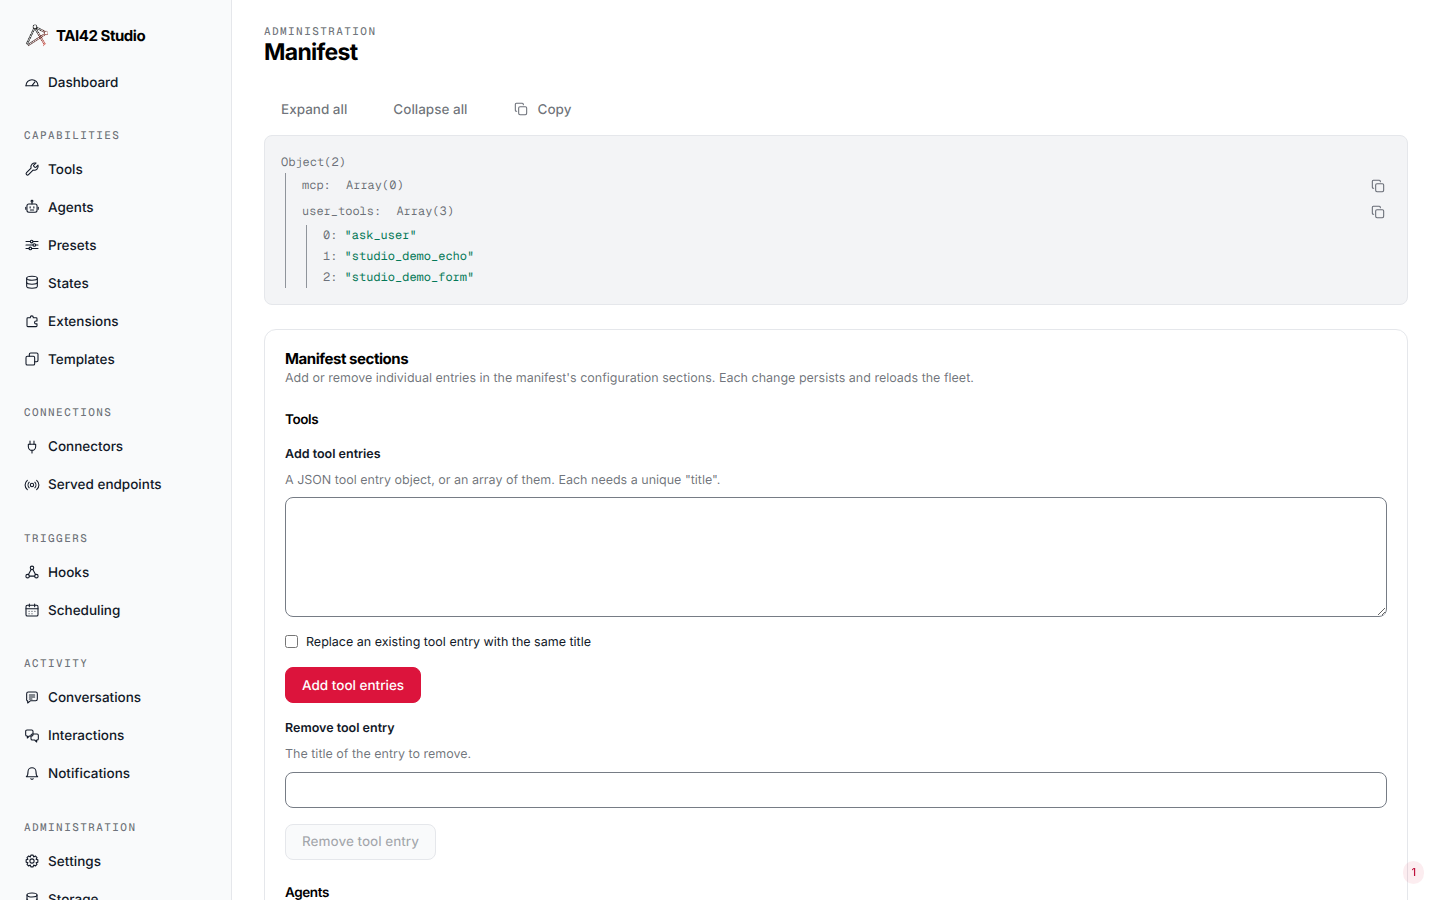Click the Tools wrench icon
This screenshot has height=900, width=1440.
[32, 169]
